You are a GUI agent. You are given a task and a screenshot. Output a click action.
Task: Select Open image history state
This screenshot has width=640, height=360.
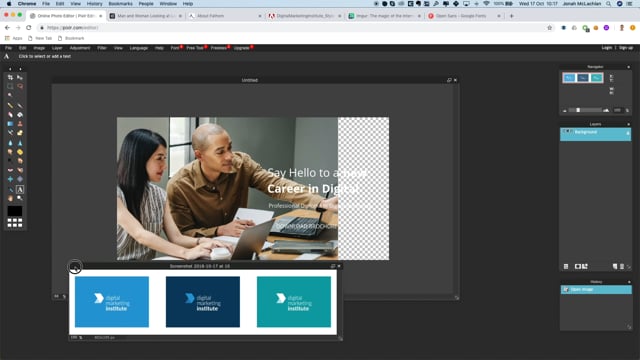[596, 289]
